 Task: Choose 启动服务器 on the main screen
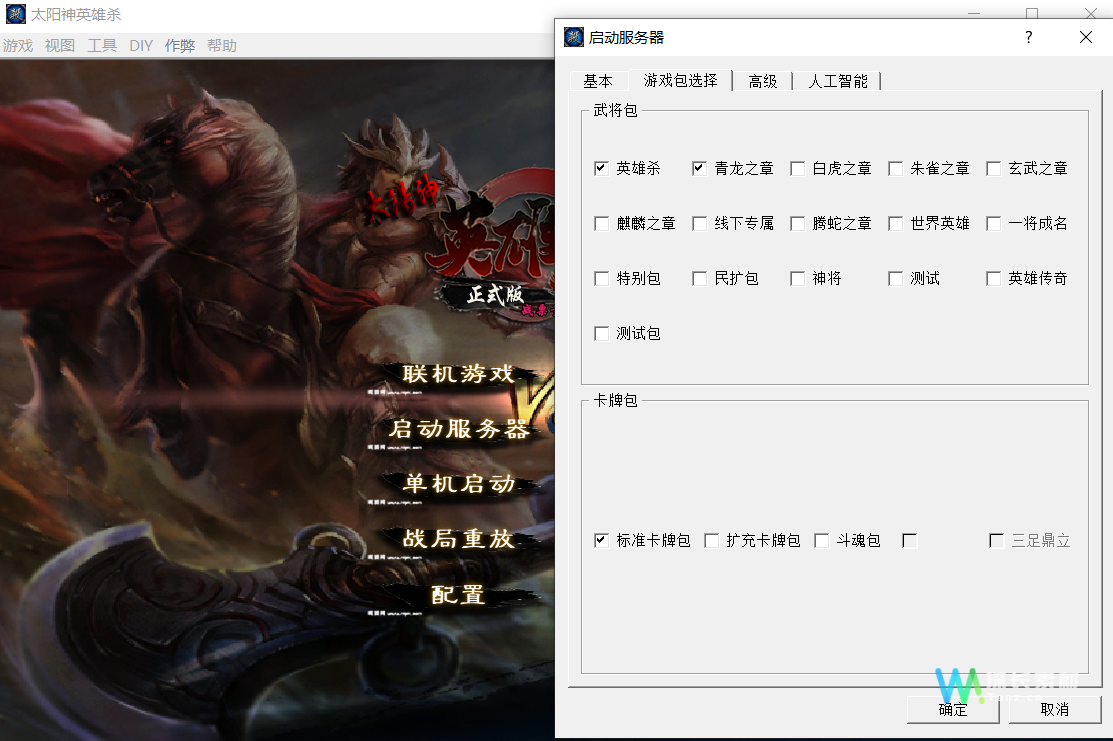click(459, 429)
